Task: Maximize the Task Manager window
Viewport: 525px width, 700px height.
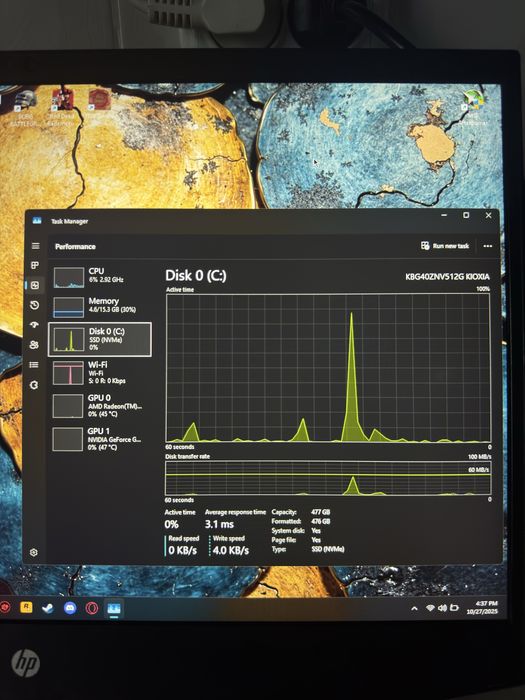Action: coord(466,215)
